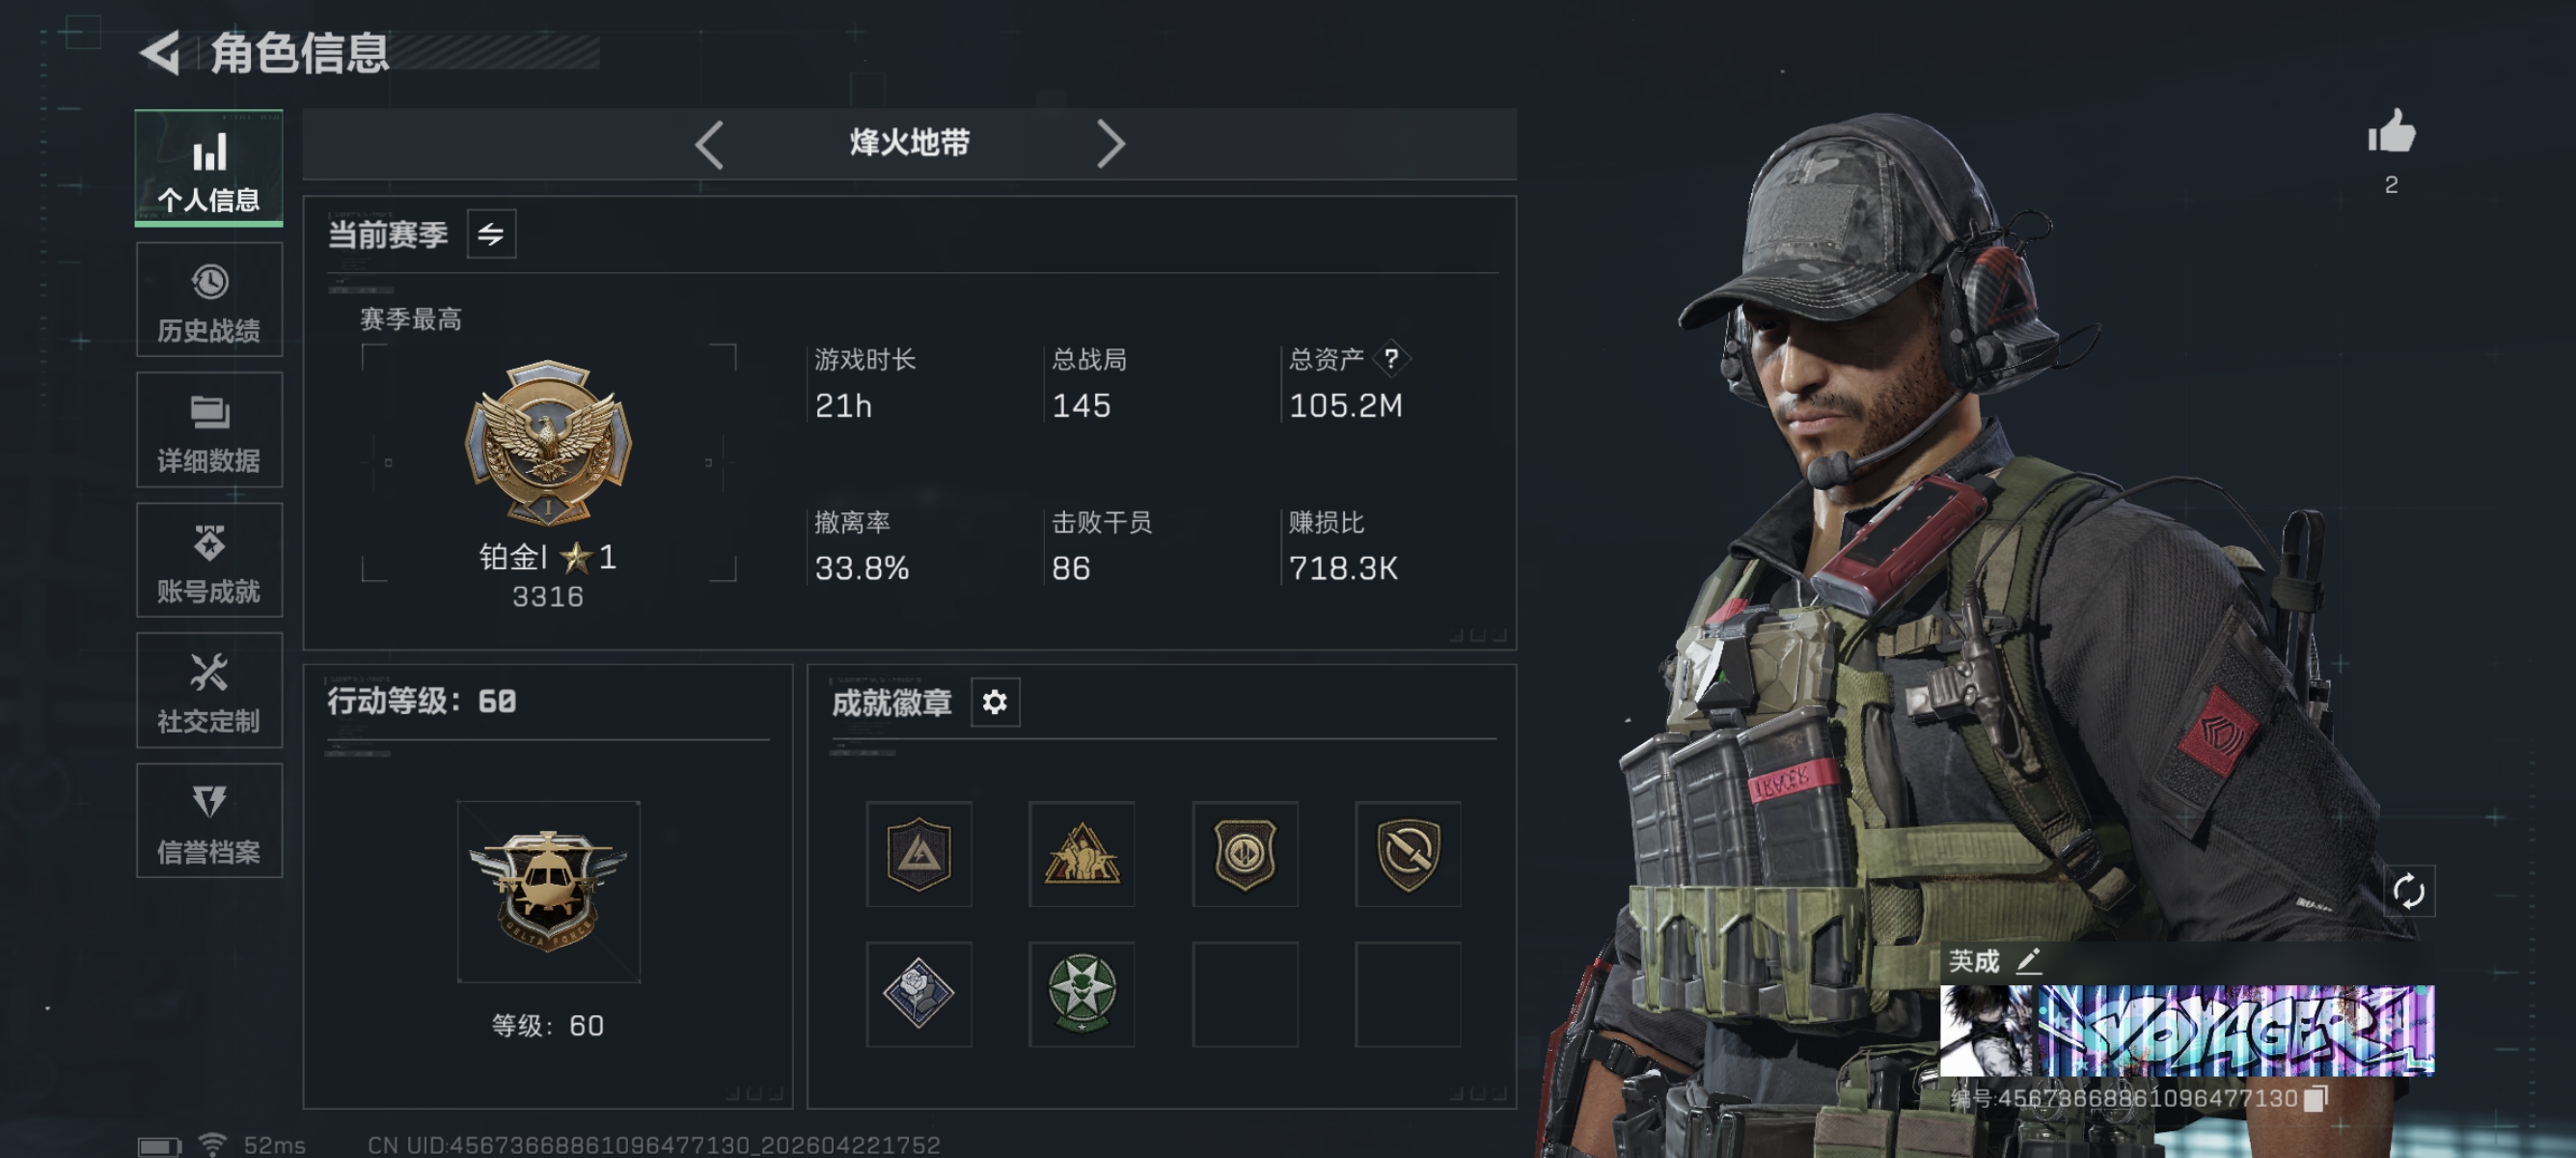Rotate the character using the refresh icon

pos(2408,890)
